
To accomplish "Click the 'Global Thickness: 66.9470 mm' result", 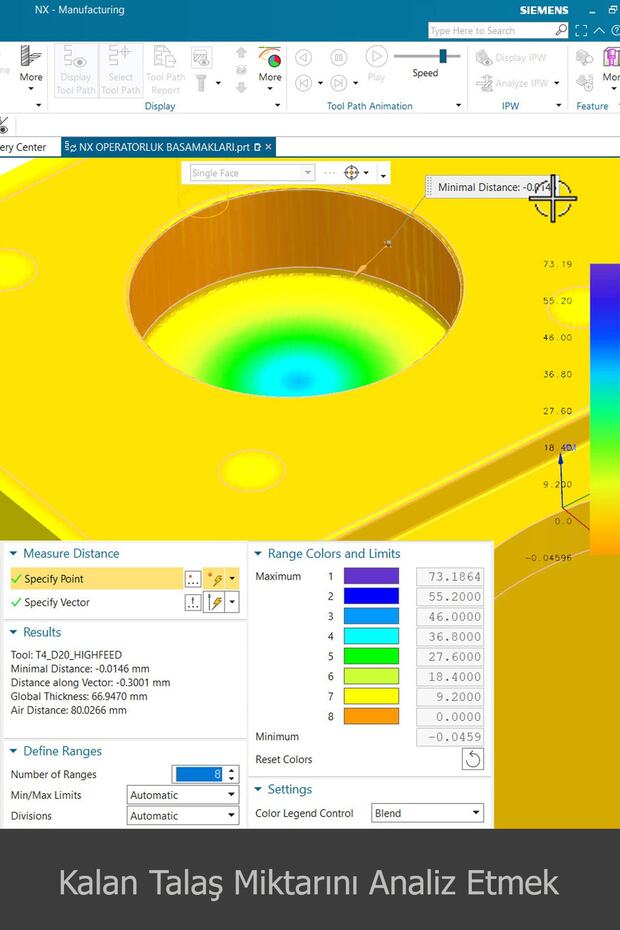I will [x=79, y=696].
